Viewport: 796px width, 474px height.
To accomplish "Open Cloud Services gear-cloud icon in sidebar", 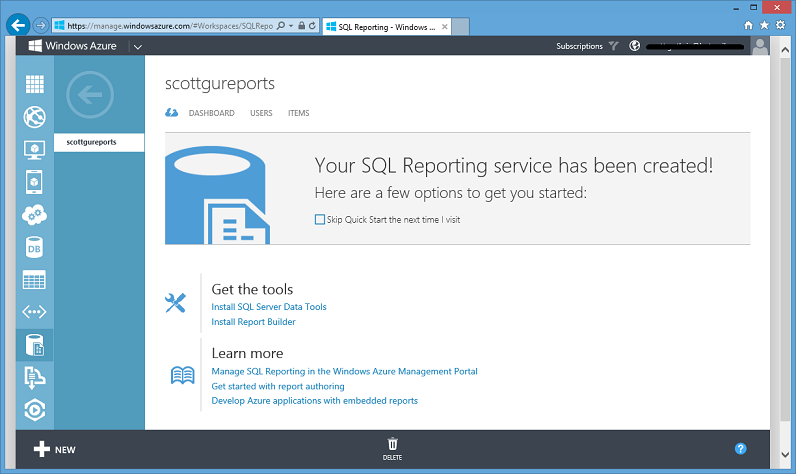I will click(35, 215).
